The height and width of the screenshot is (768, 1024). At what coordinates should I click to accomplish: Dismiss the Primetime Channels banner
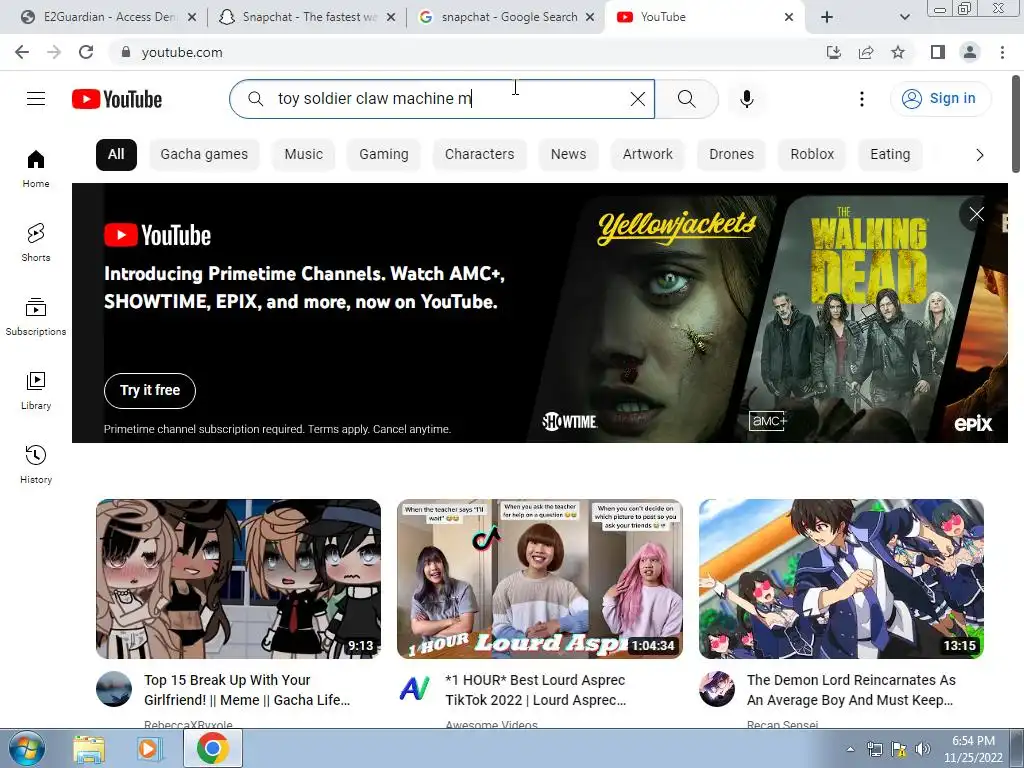pyautogui.click(x=976, y=214)
